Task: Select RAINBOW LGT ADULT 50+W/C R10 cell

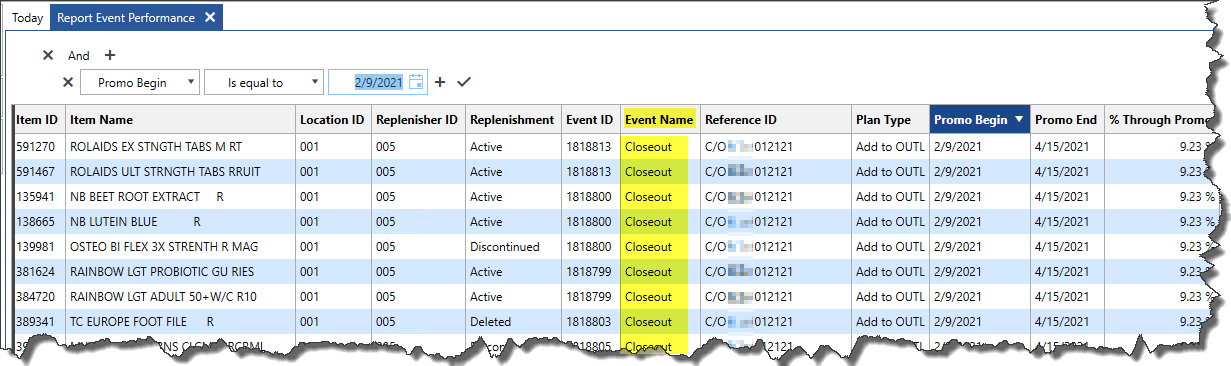Action: pyautogui.click(x=180, y=297)
